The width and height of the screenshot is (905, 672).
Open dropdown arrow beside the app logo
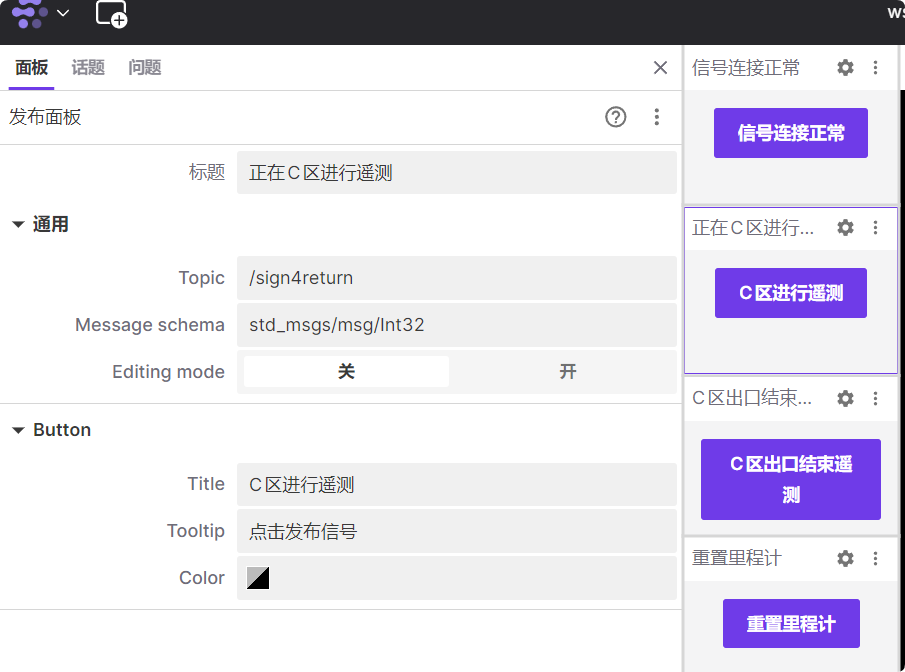(63, 14)
